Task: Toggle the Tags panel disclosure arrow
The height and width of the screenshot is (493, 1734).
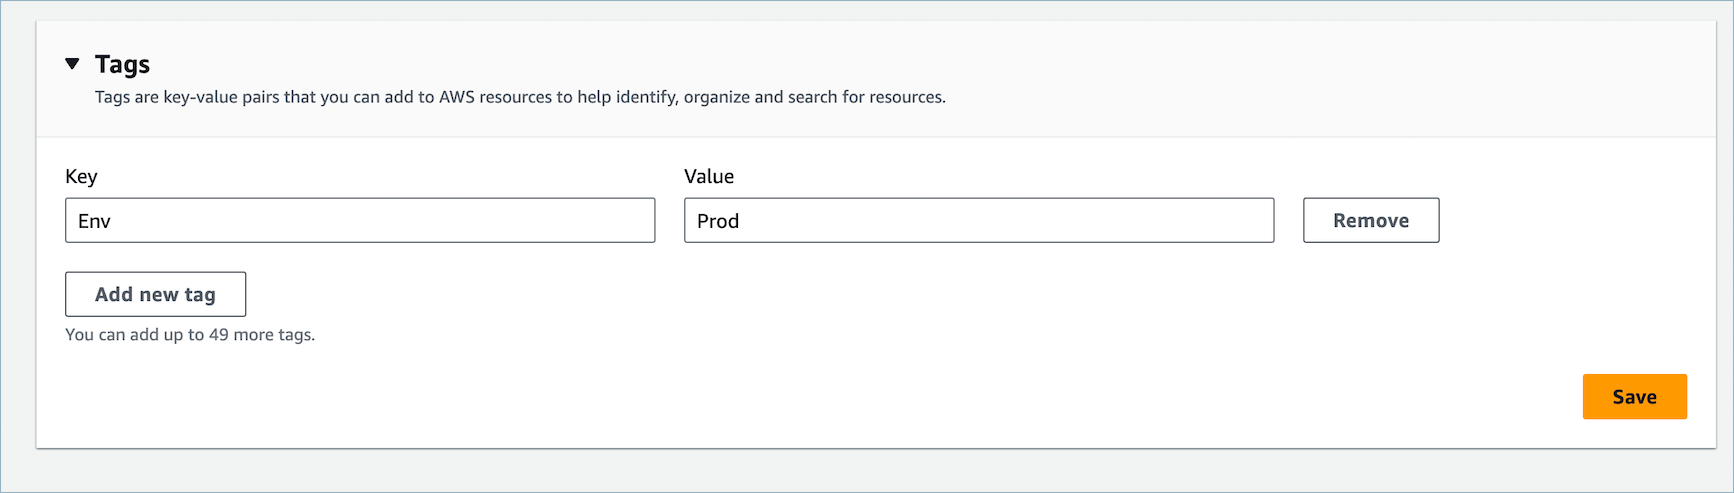Action: pos(72,64)
